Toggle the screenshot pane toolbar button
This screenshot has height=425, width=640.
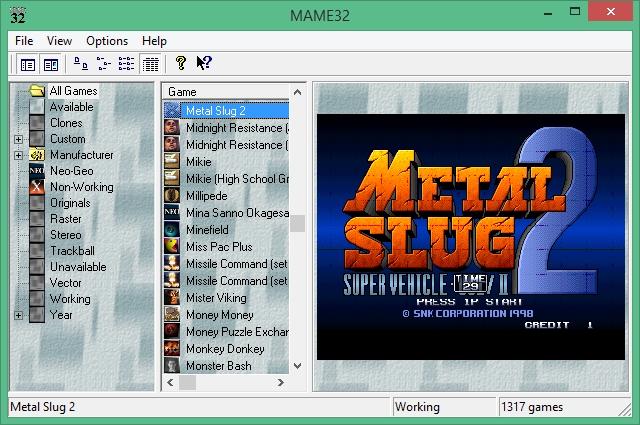click(x=51, y=65)
